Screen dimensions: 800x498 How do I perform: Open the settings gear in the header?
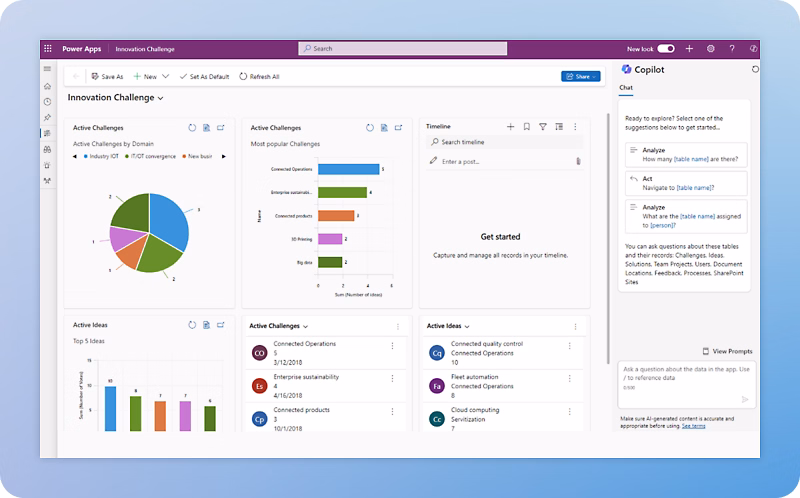click(x=711, y=48)
